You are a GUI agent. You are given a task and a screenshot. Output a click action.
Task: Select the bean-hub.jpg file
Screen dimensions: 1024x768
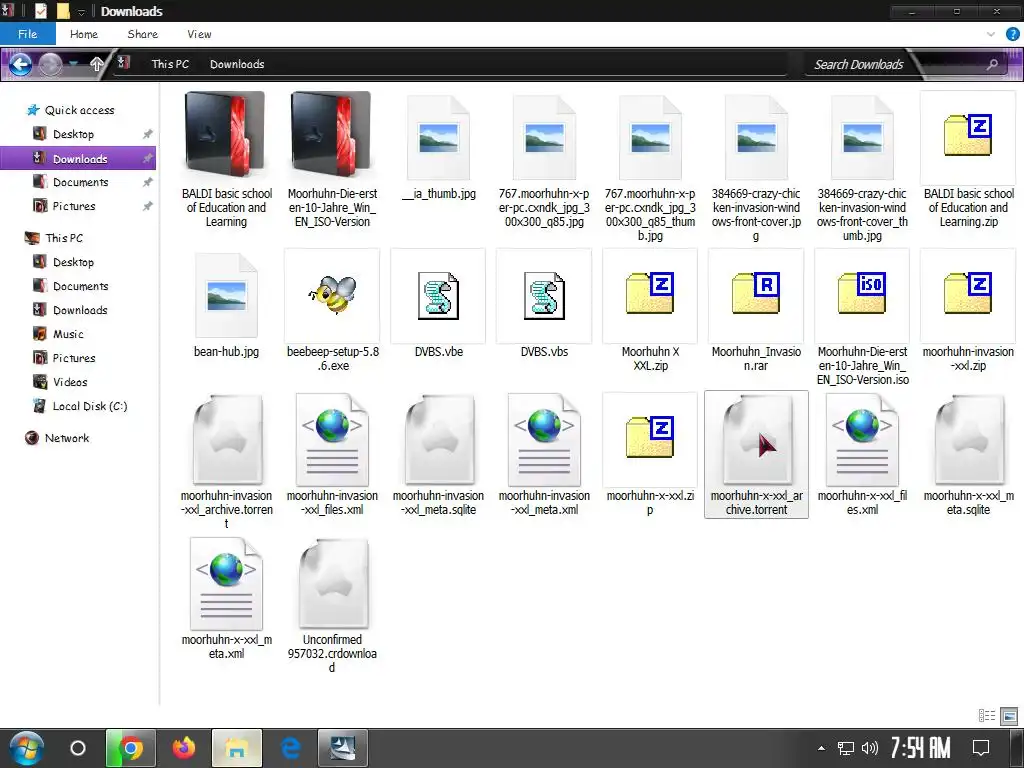coord(226,304)
